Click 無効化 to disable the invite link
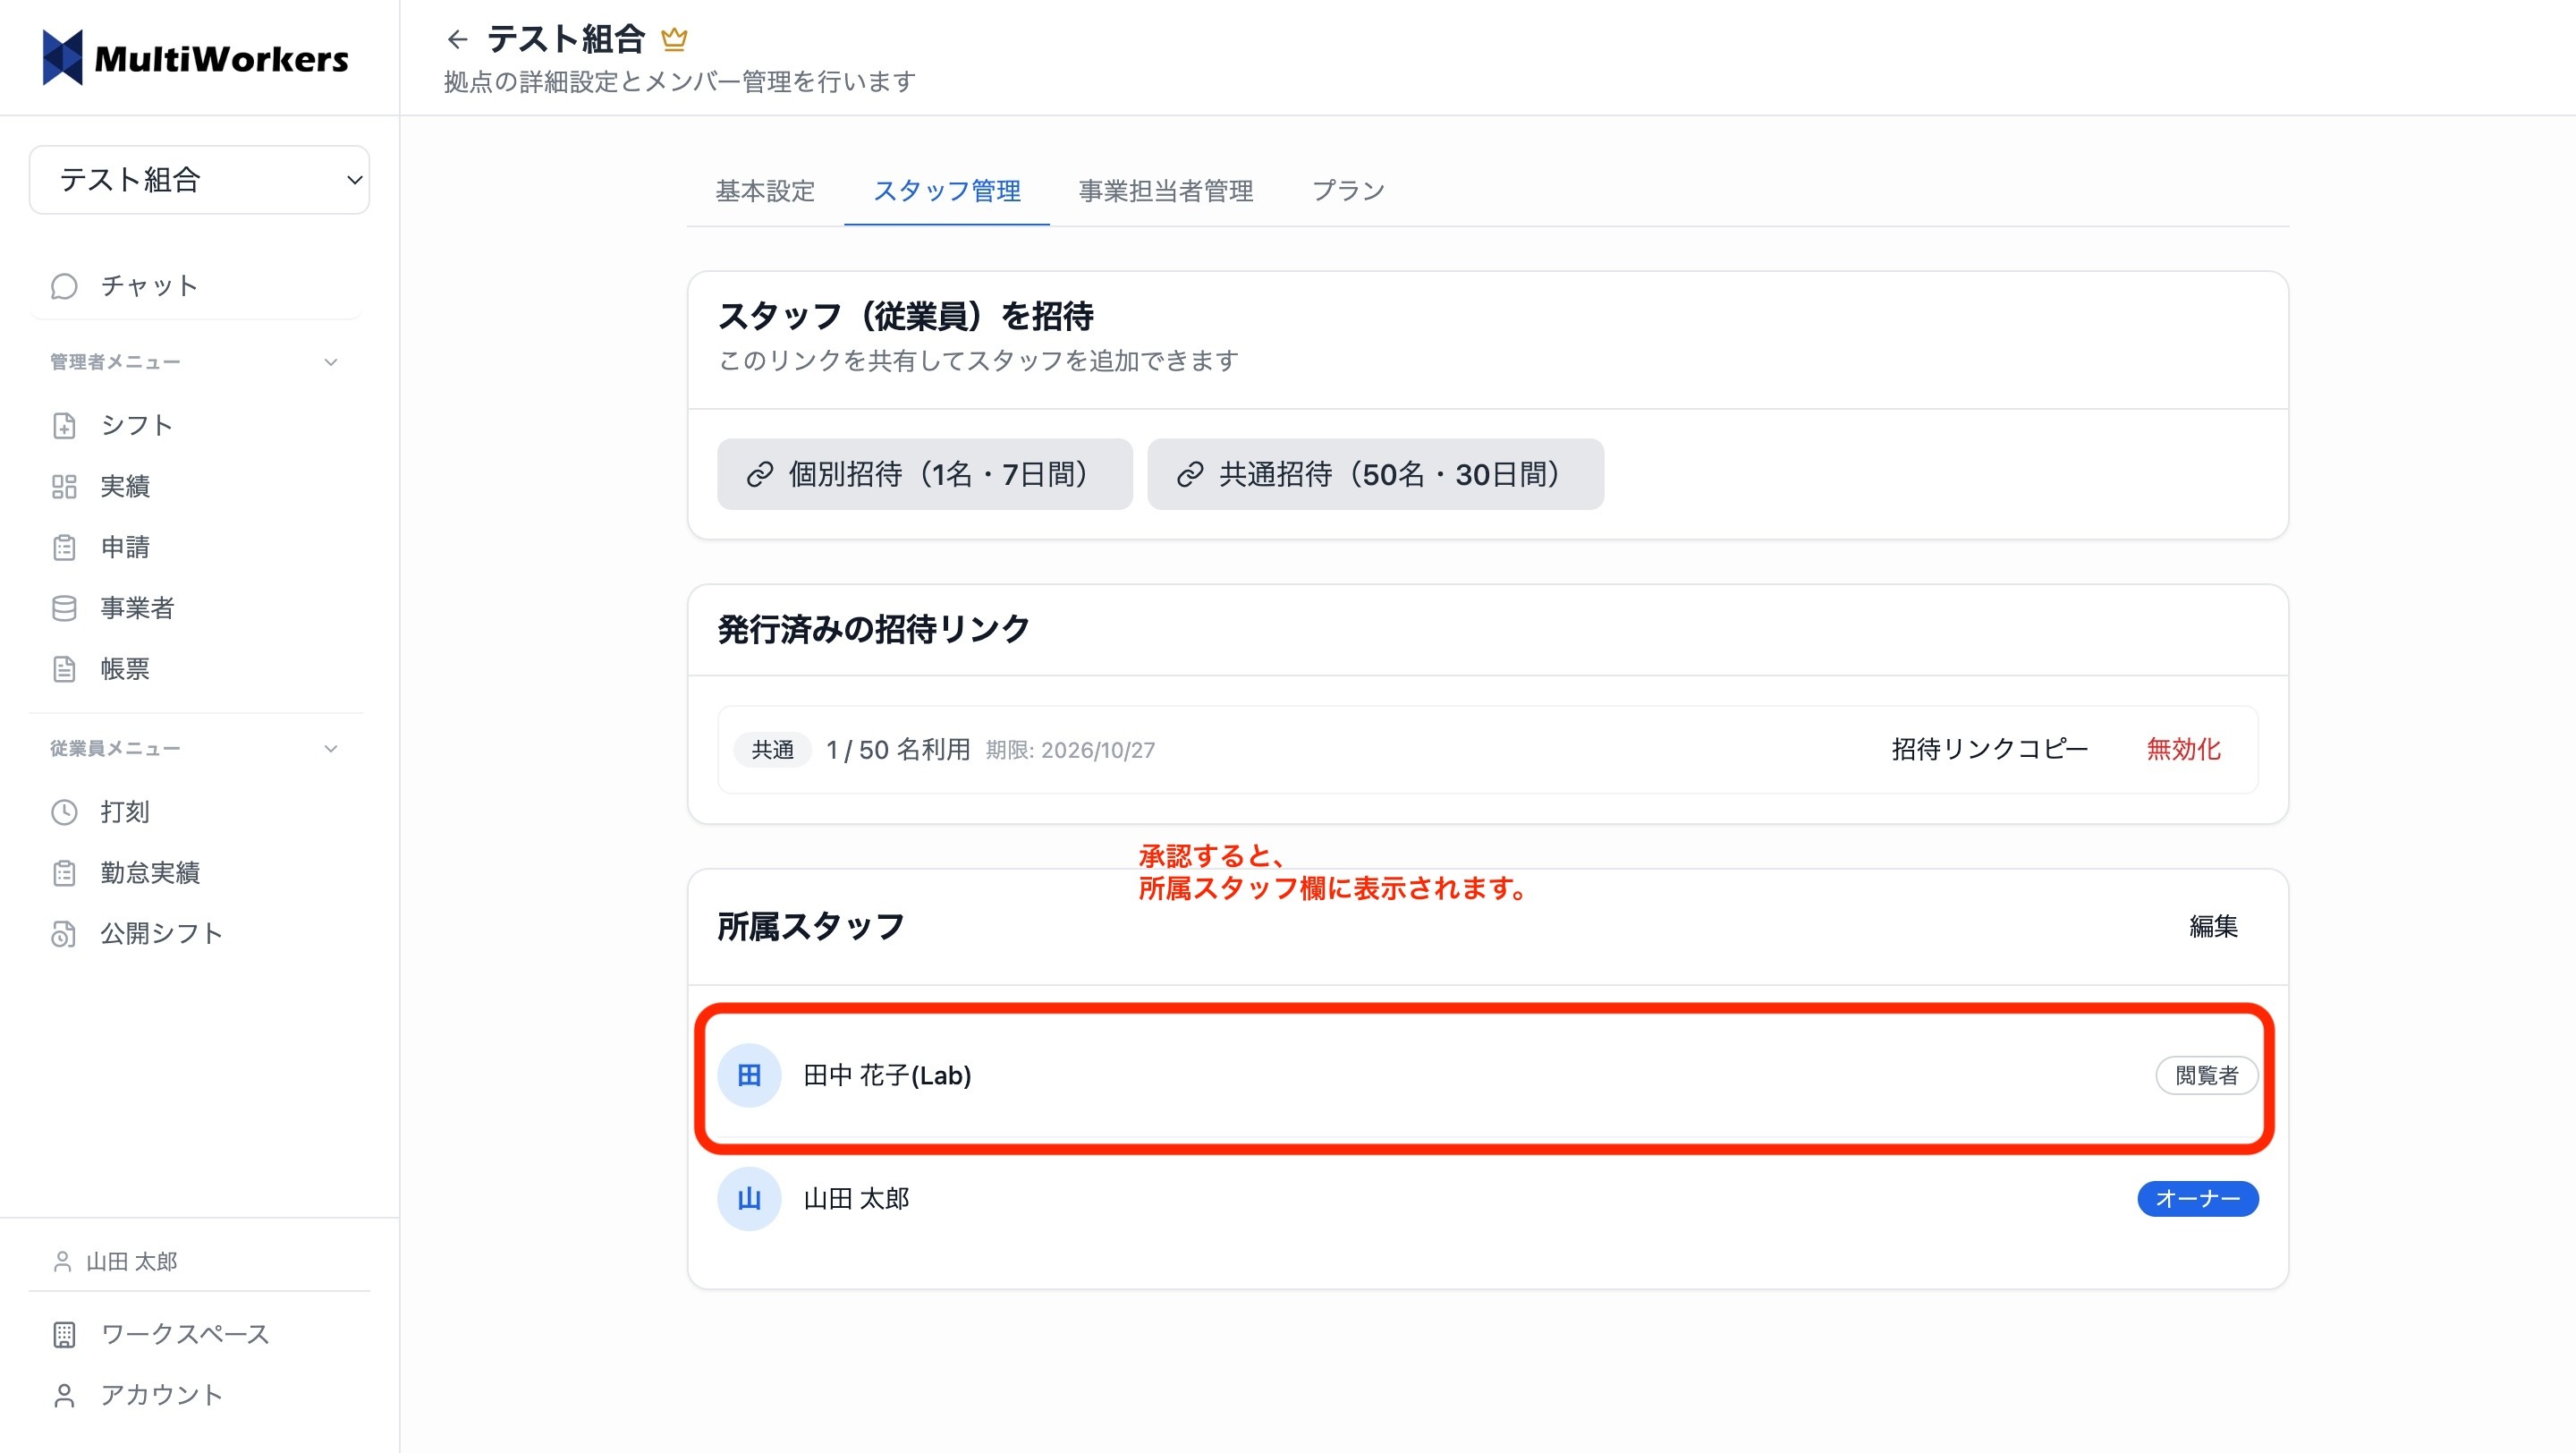 pyautogui.click(x=2184, y=749)
